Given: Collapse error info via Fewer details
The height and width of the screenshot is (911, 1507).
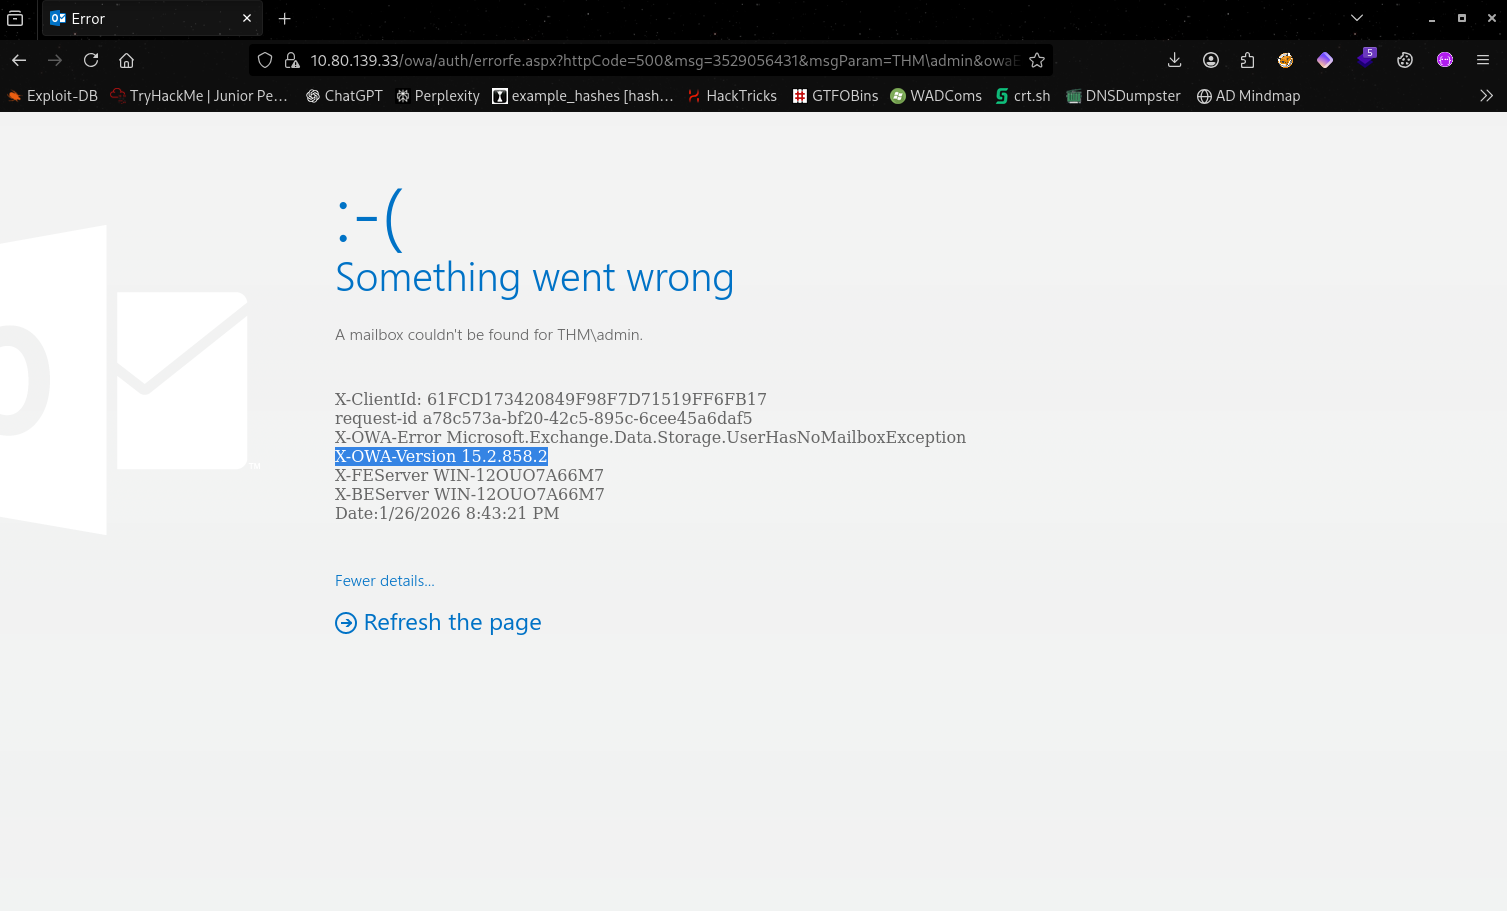Looking at the screenshot, I should tap(384, 581).
